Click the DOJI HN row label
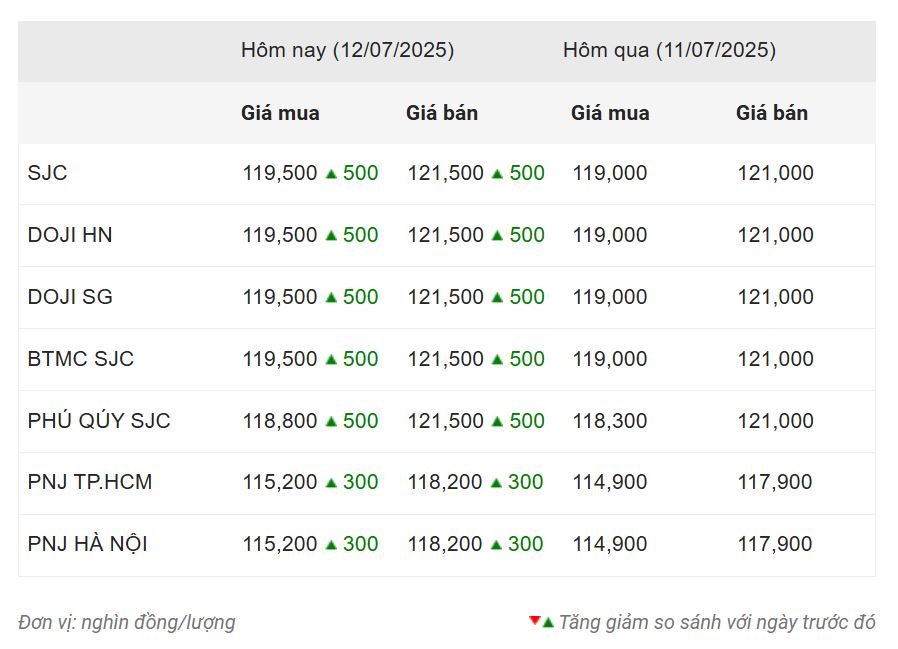 [x=70, y=235]
